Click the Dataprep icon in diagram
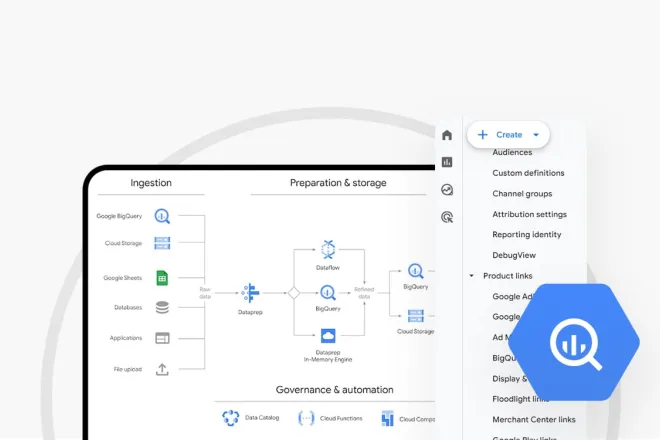This screenshot has height=440, width=660. pyautogui.click(x=249, y=292)
